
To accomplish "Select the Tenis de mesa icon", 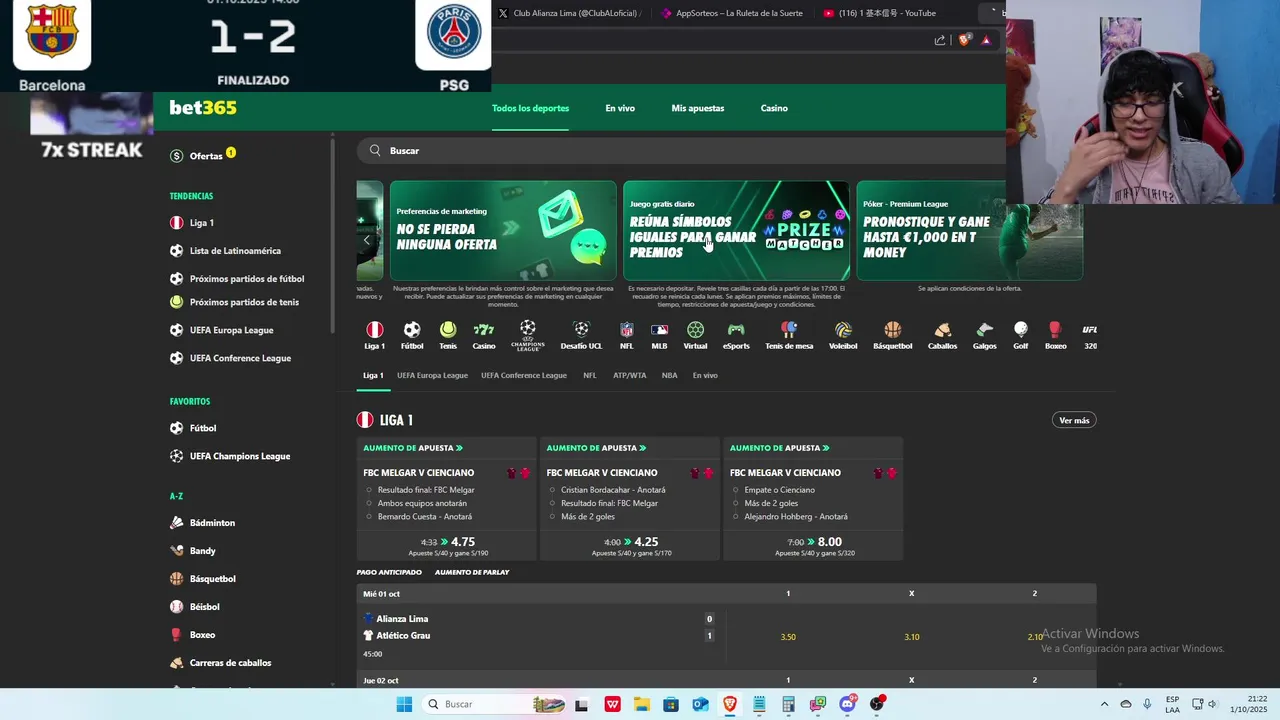I will 789,335.
